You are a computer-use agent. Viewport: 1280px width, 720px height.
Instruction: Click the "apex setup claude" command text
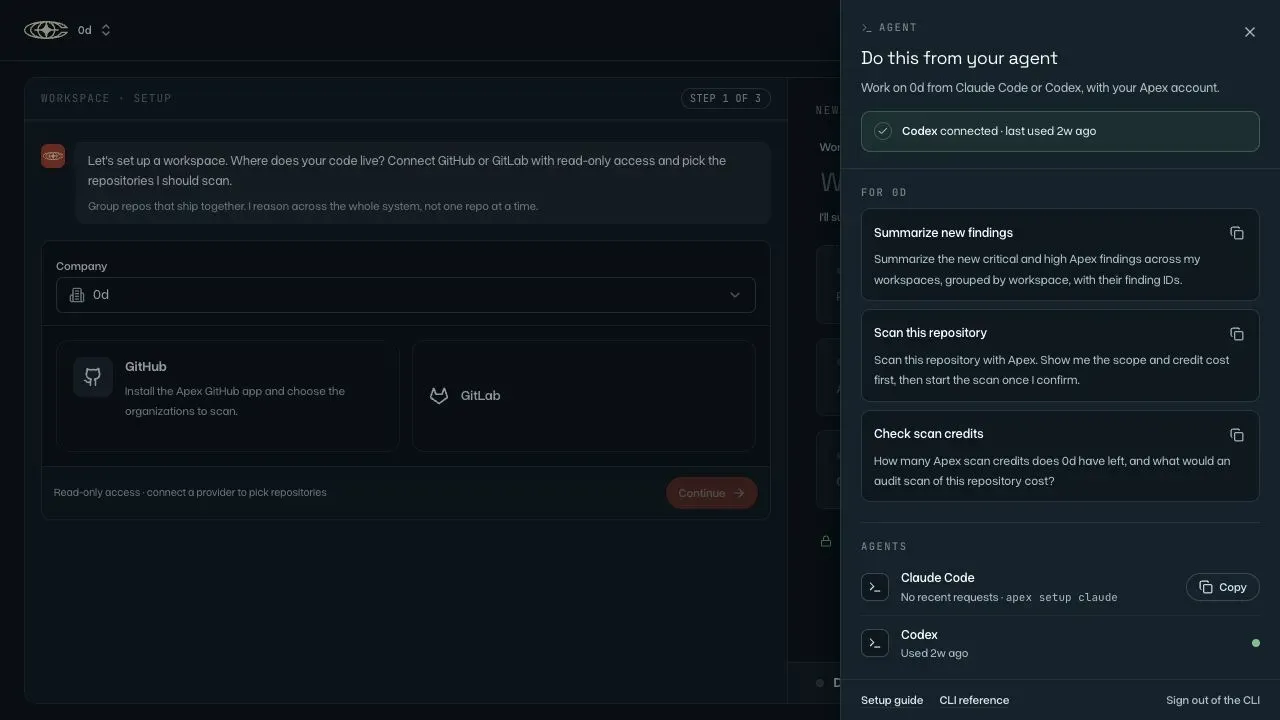pos(1062,597)
